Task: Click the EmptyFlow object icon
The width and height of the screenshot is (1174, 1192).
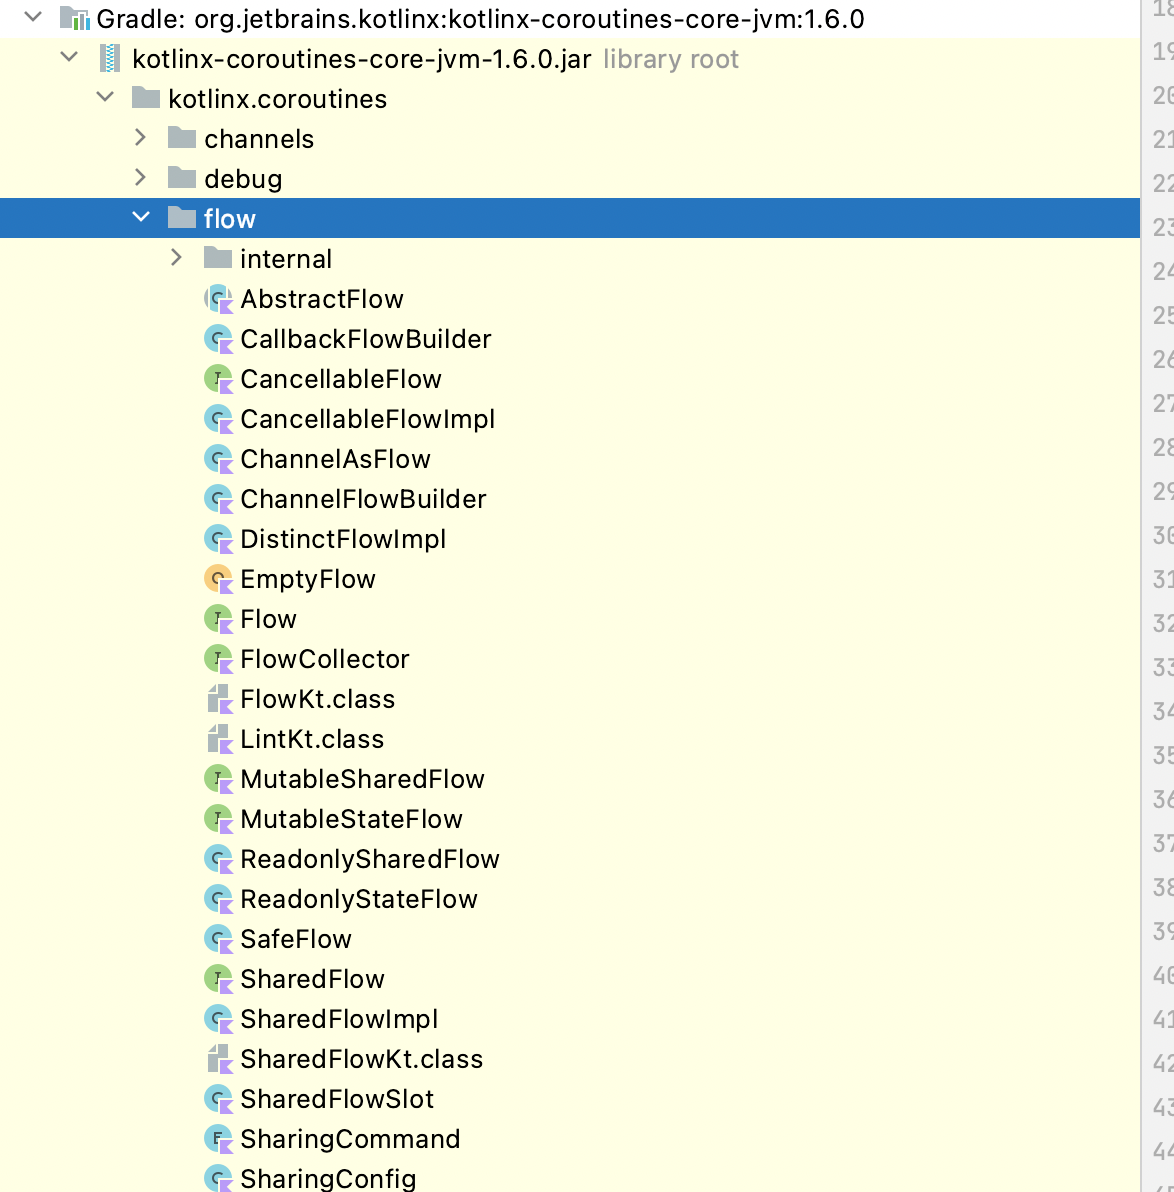Action: (x=219, y=579)
